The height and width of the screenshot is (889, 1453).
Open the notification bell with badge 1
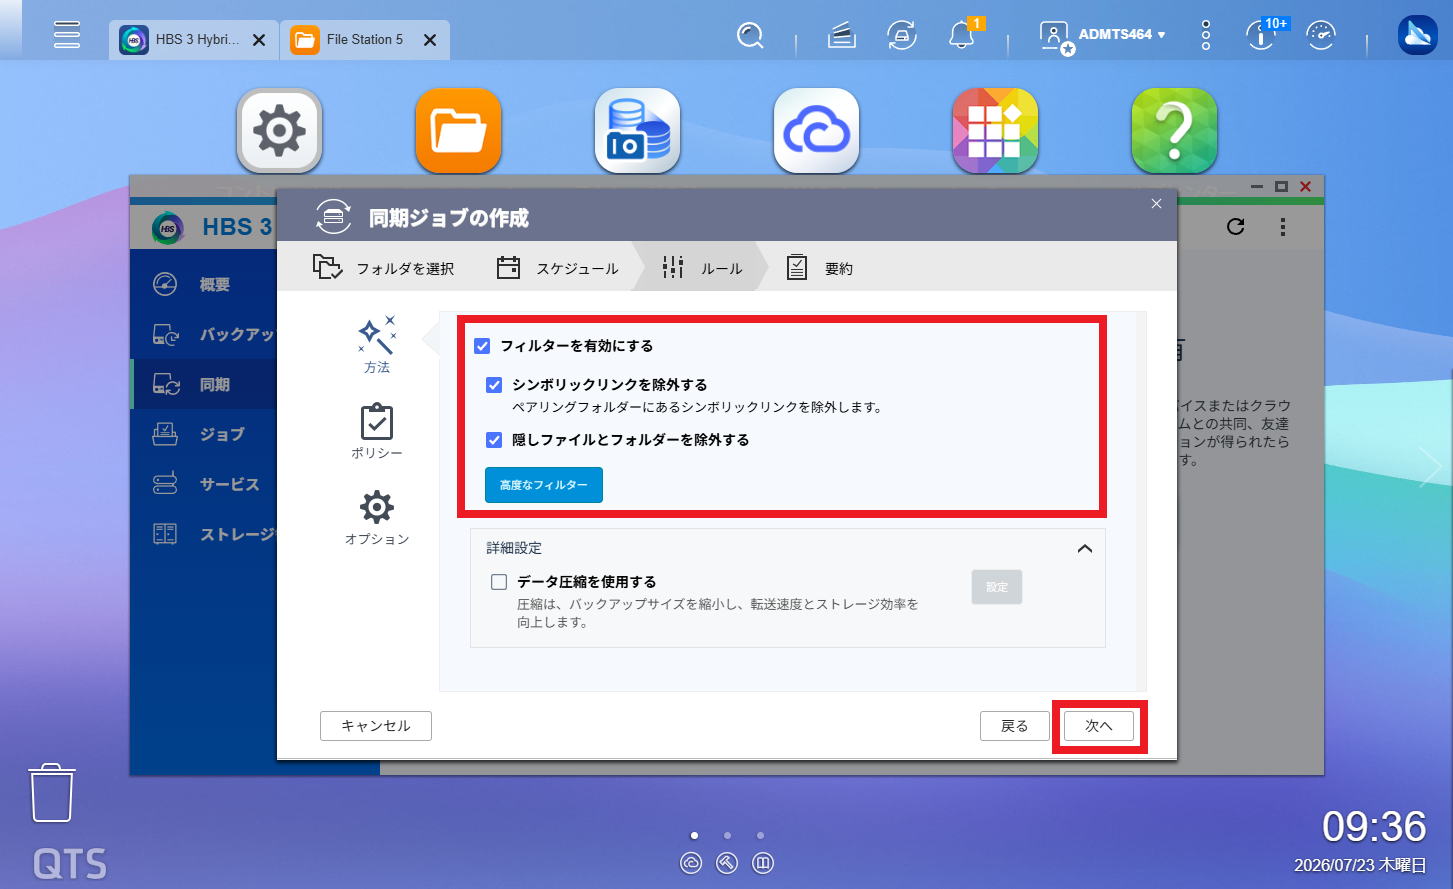(962, 36)
